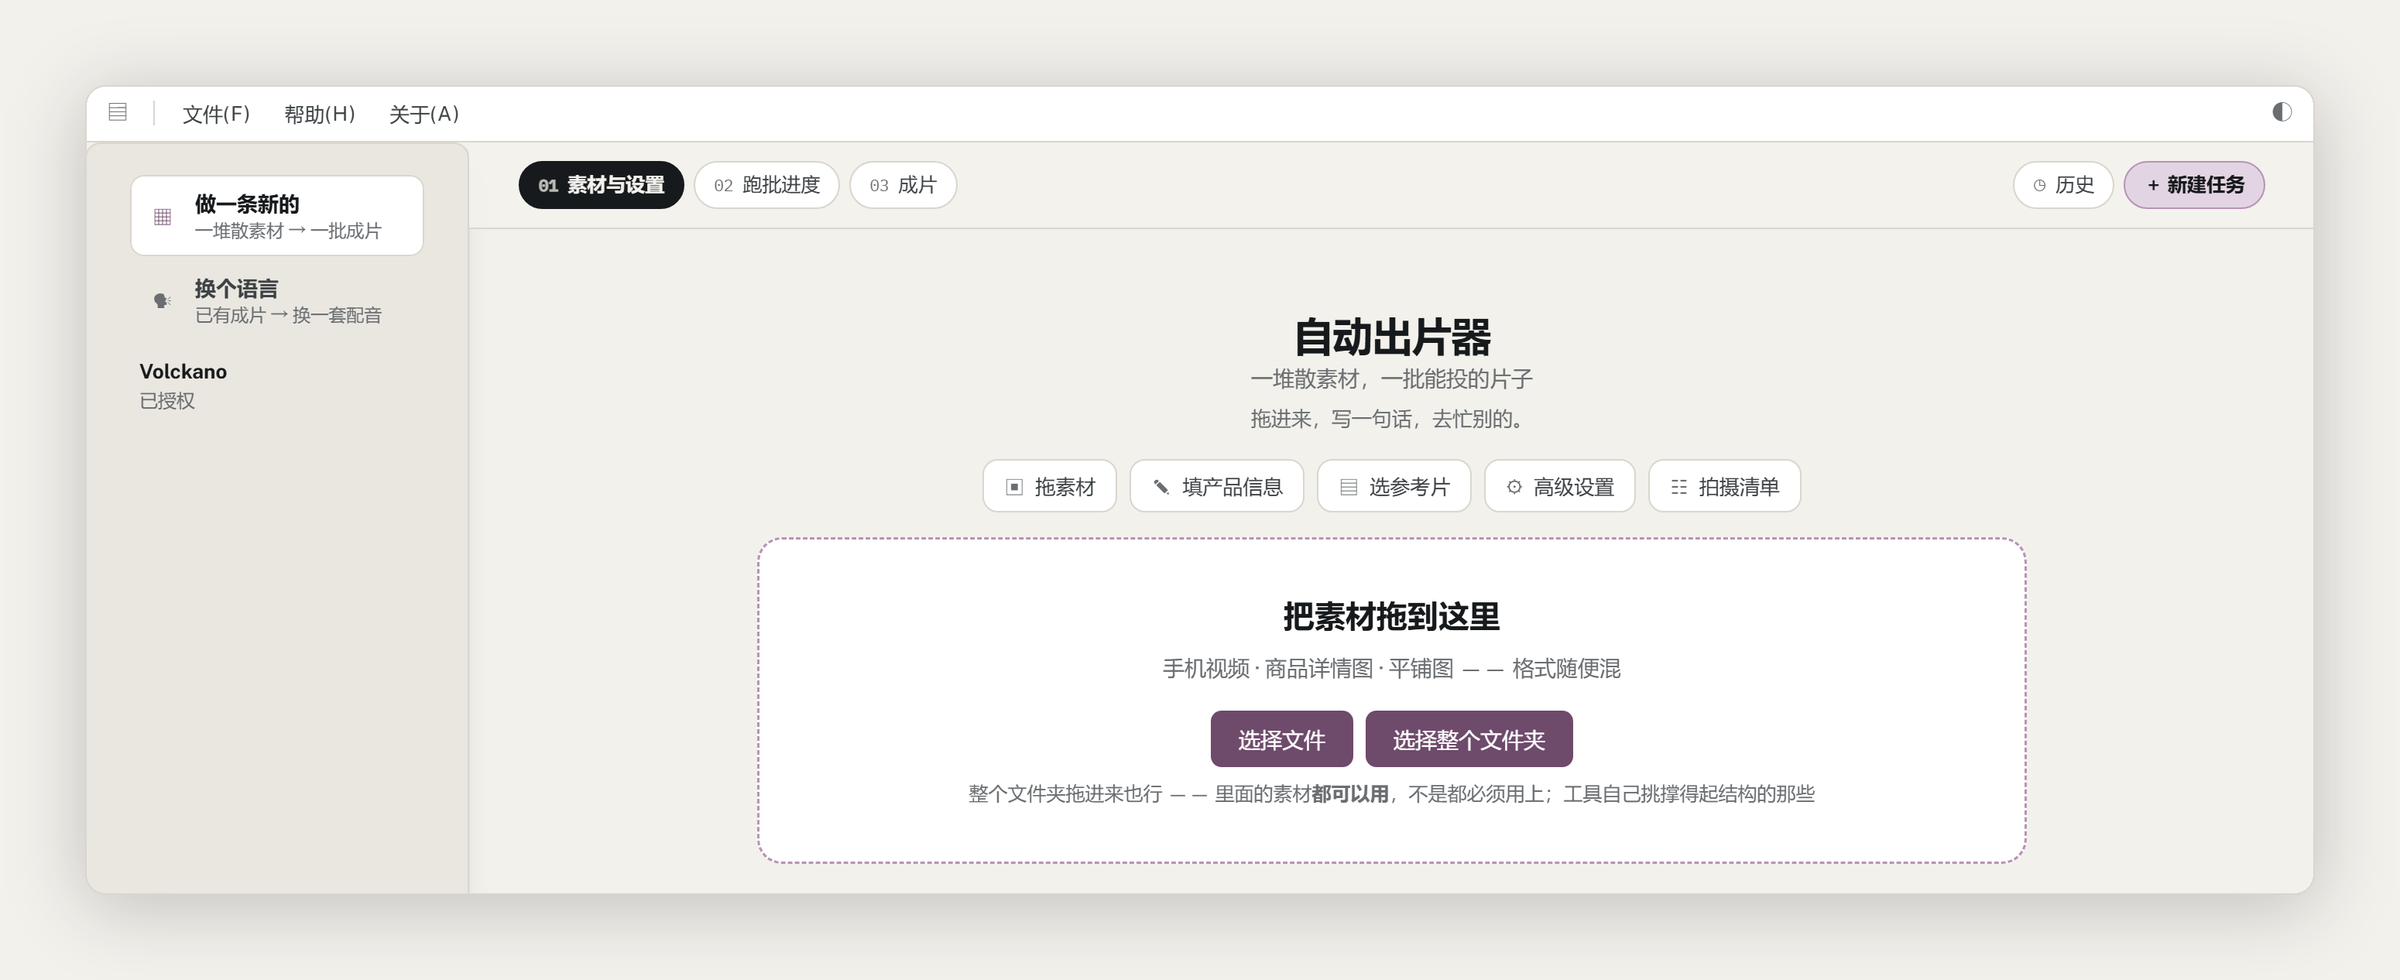The height and width of the screenshot is (980, 2400).
Task: Switch to the 01 素材与设置 tab
Action: click(601, 185)
